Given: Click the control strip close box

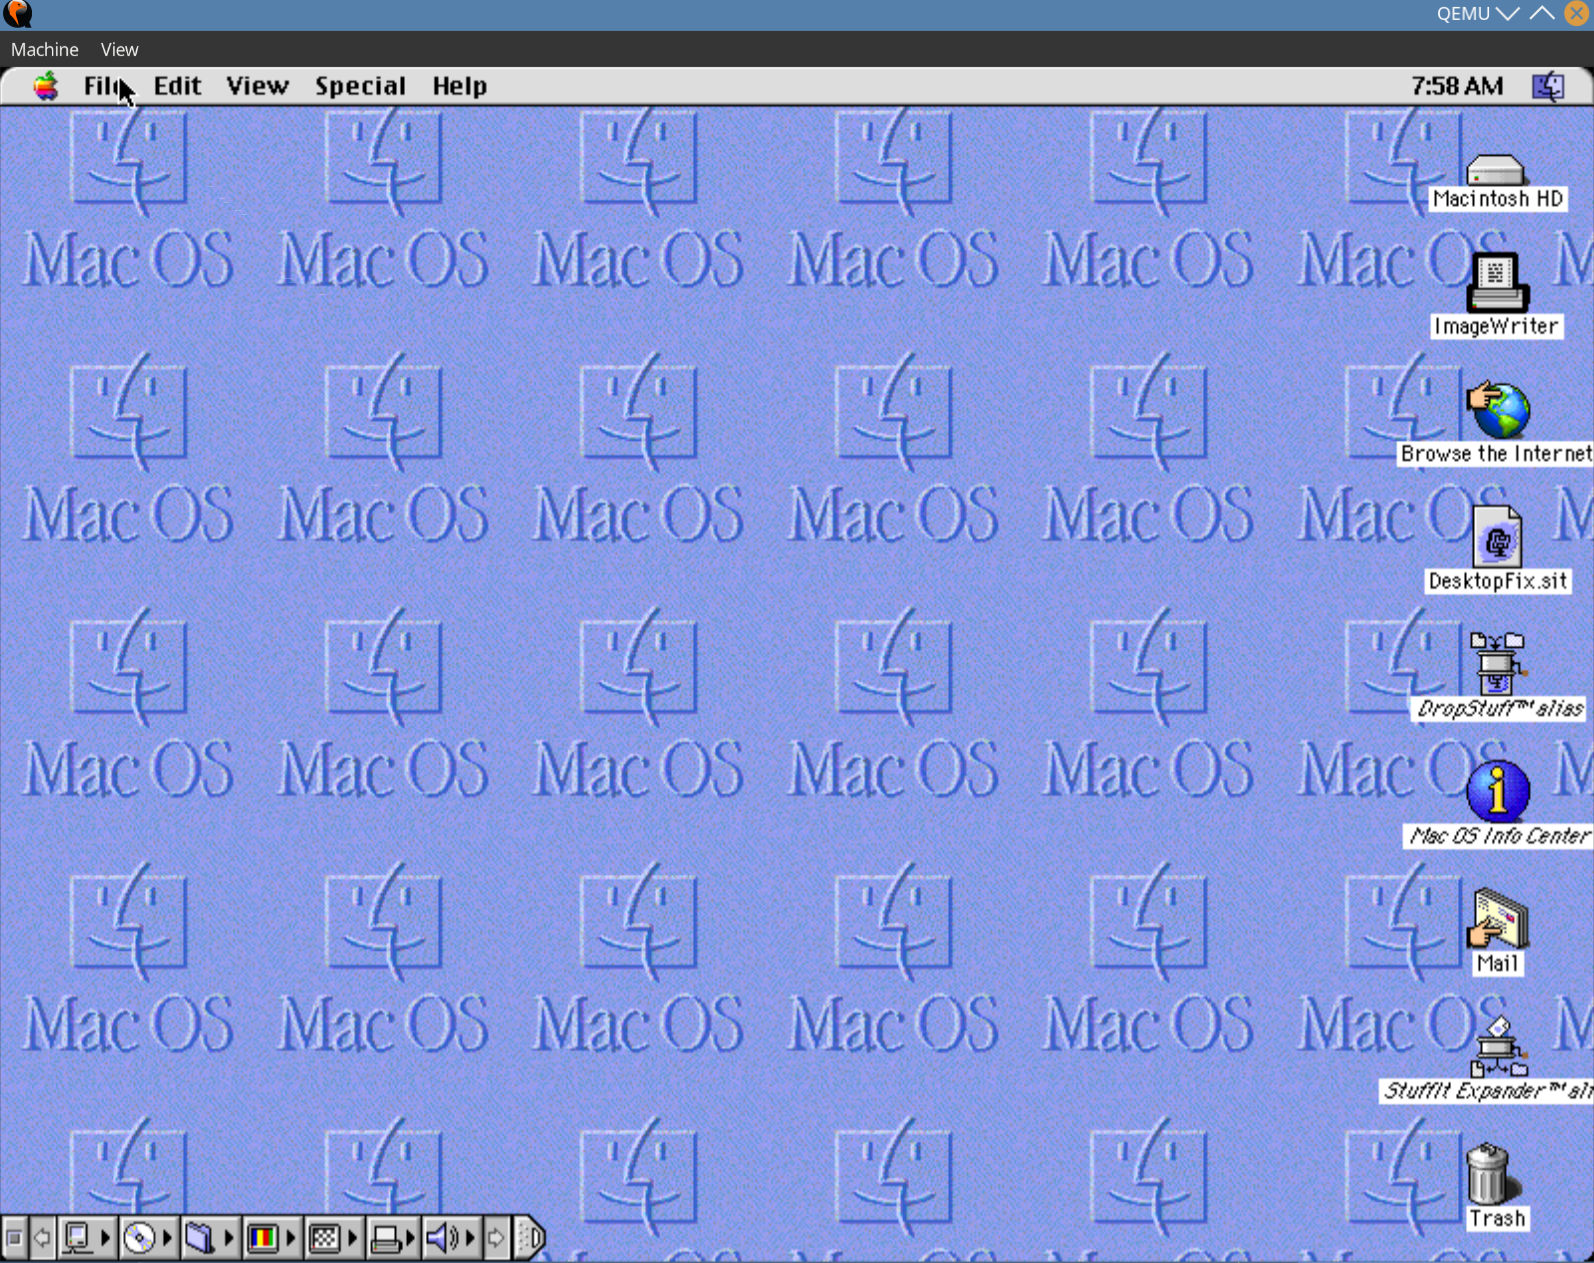Looking at the screenshot, I should pos(14,1238).
